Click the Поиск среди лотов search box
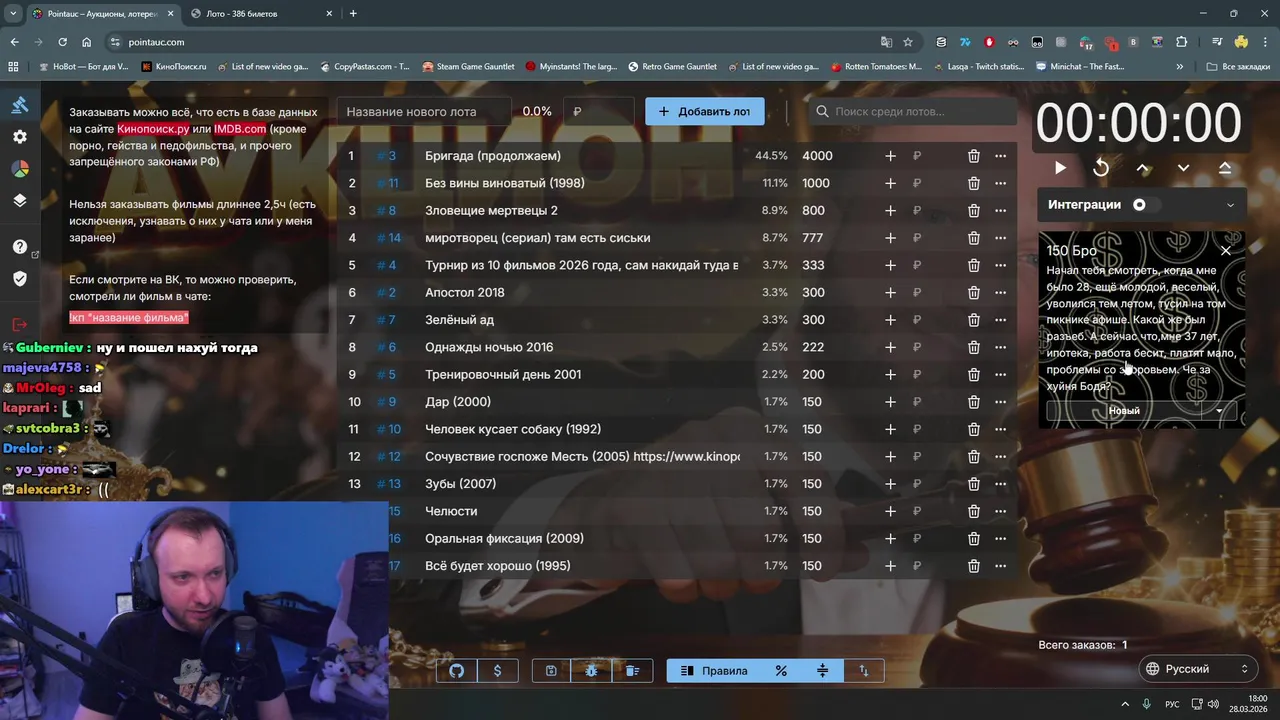1280x720 pixels. (x=913, y=112)
